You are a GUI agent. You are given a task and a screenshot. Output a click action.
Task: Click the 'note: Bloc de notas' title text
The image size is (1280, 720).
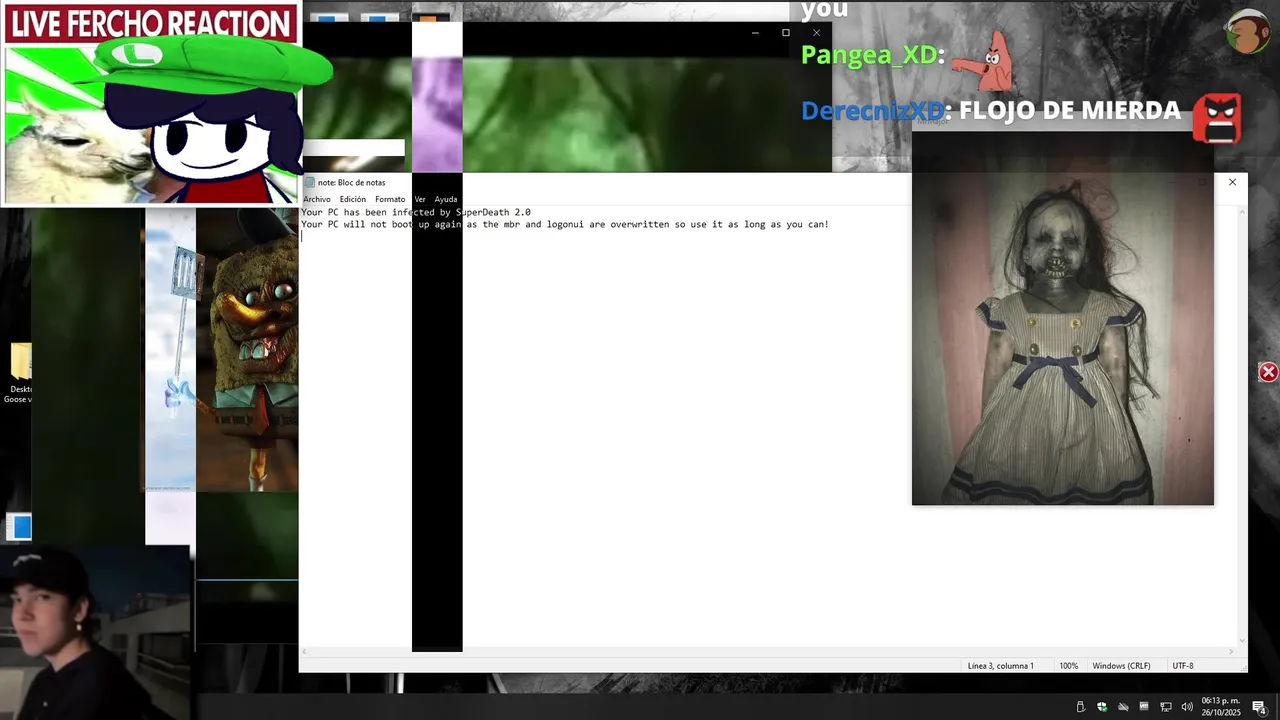click(x=352, y=183)
